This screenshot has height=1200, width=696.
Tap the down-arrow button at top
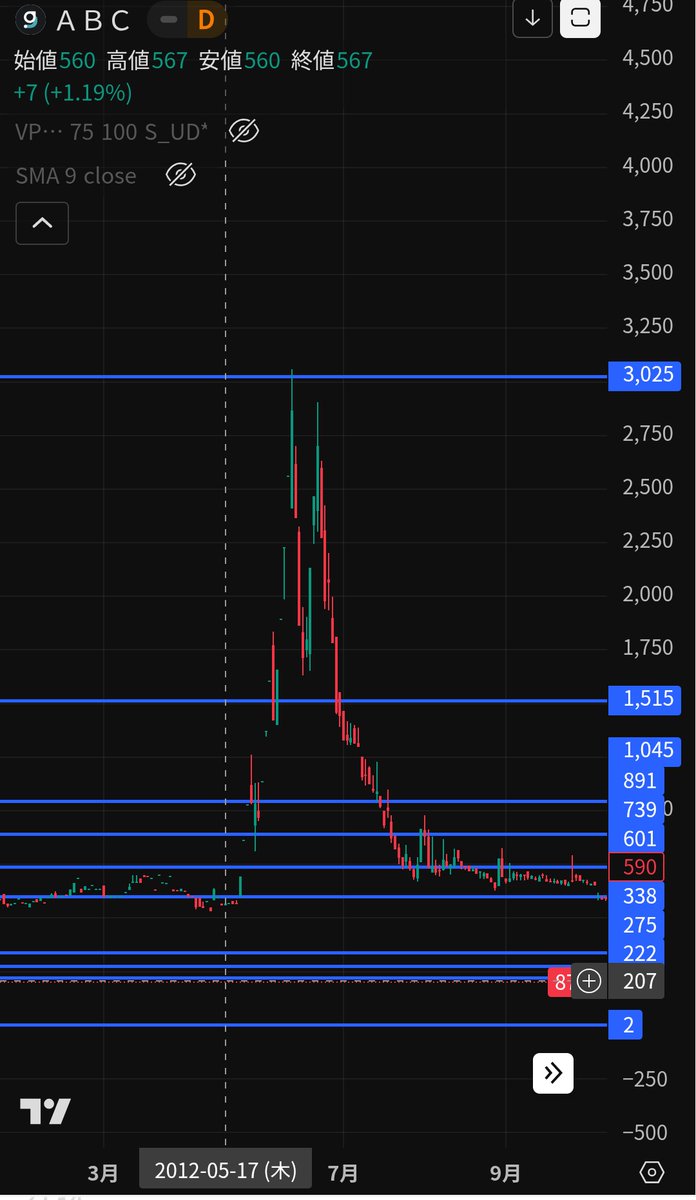click(532, 18)
